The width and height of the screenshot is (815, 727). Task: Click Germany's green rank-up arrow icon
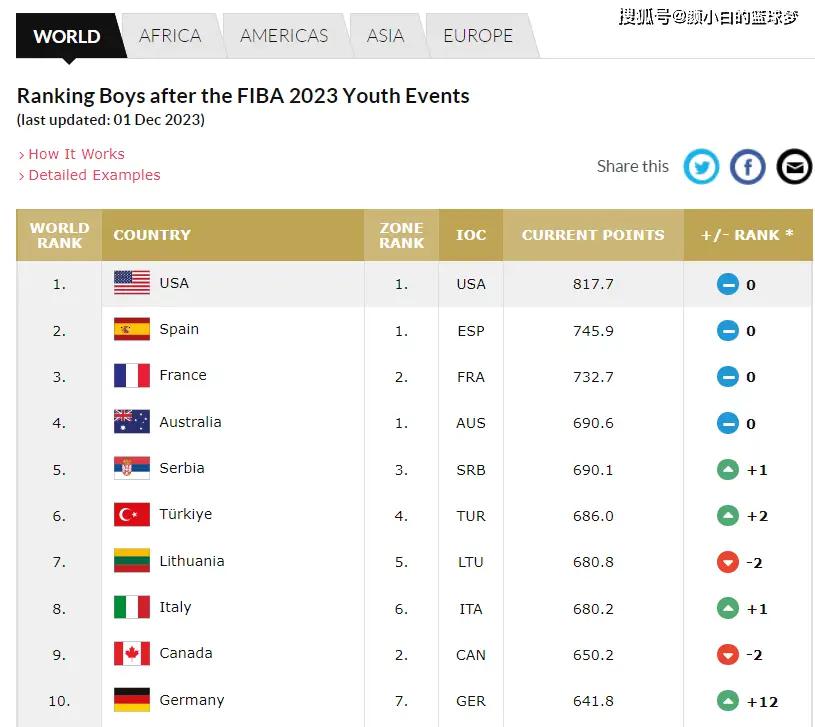coord(728,701)
